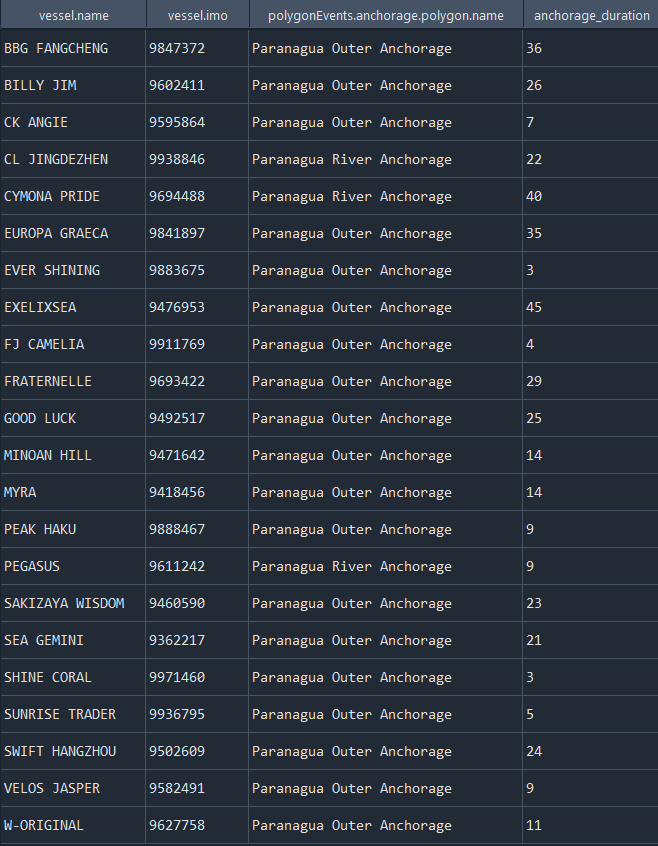Click the GOOD LUCK name cell

tap(40, 419)
